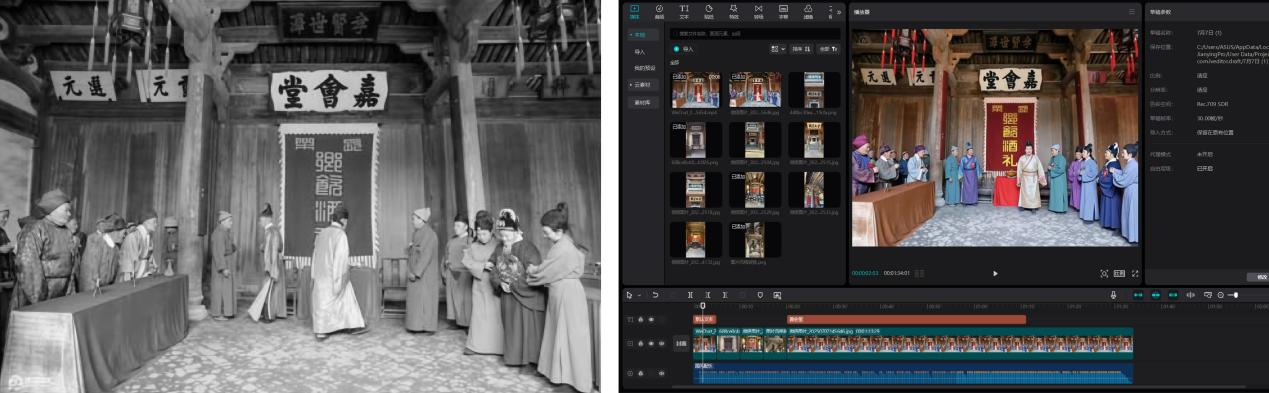
Task: Adjust the timeline zoom slider
Action: [x=1233, y=295]
